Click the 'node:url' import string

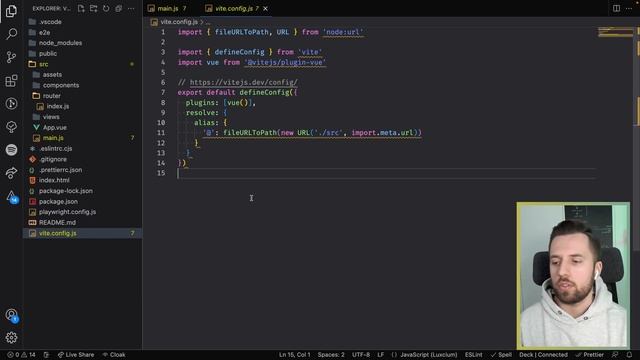point(343,32)
